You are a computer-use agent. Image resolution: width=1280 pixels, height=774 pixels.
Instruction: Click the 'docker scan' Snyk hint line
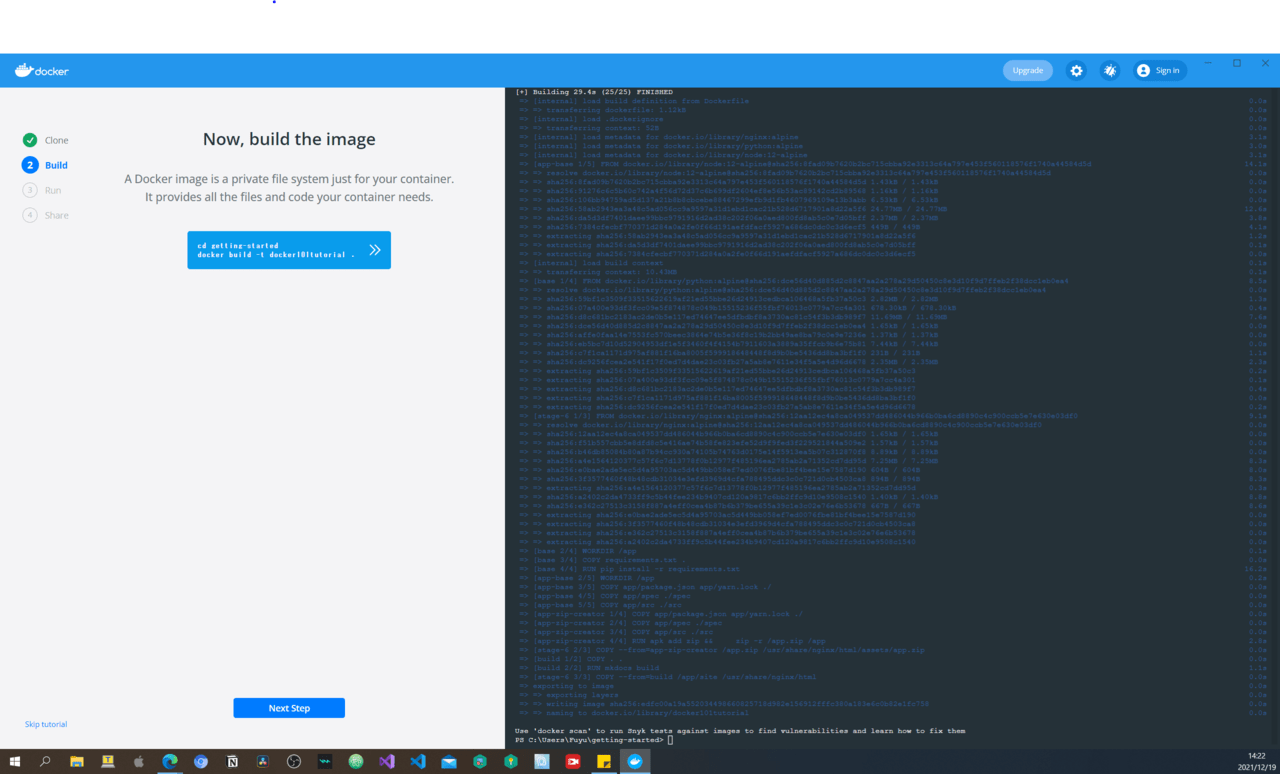pyautogui.click(x=740, y=731)
